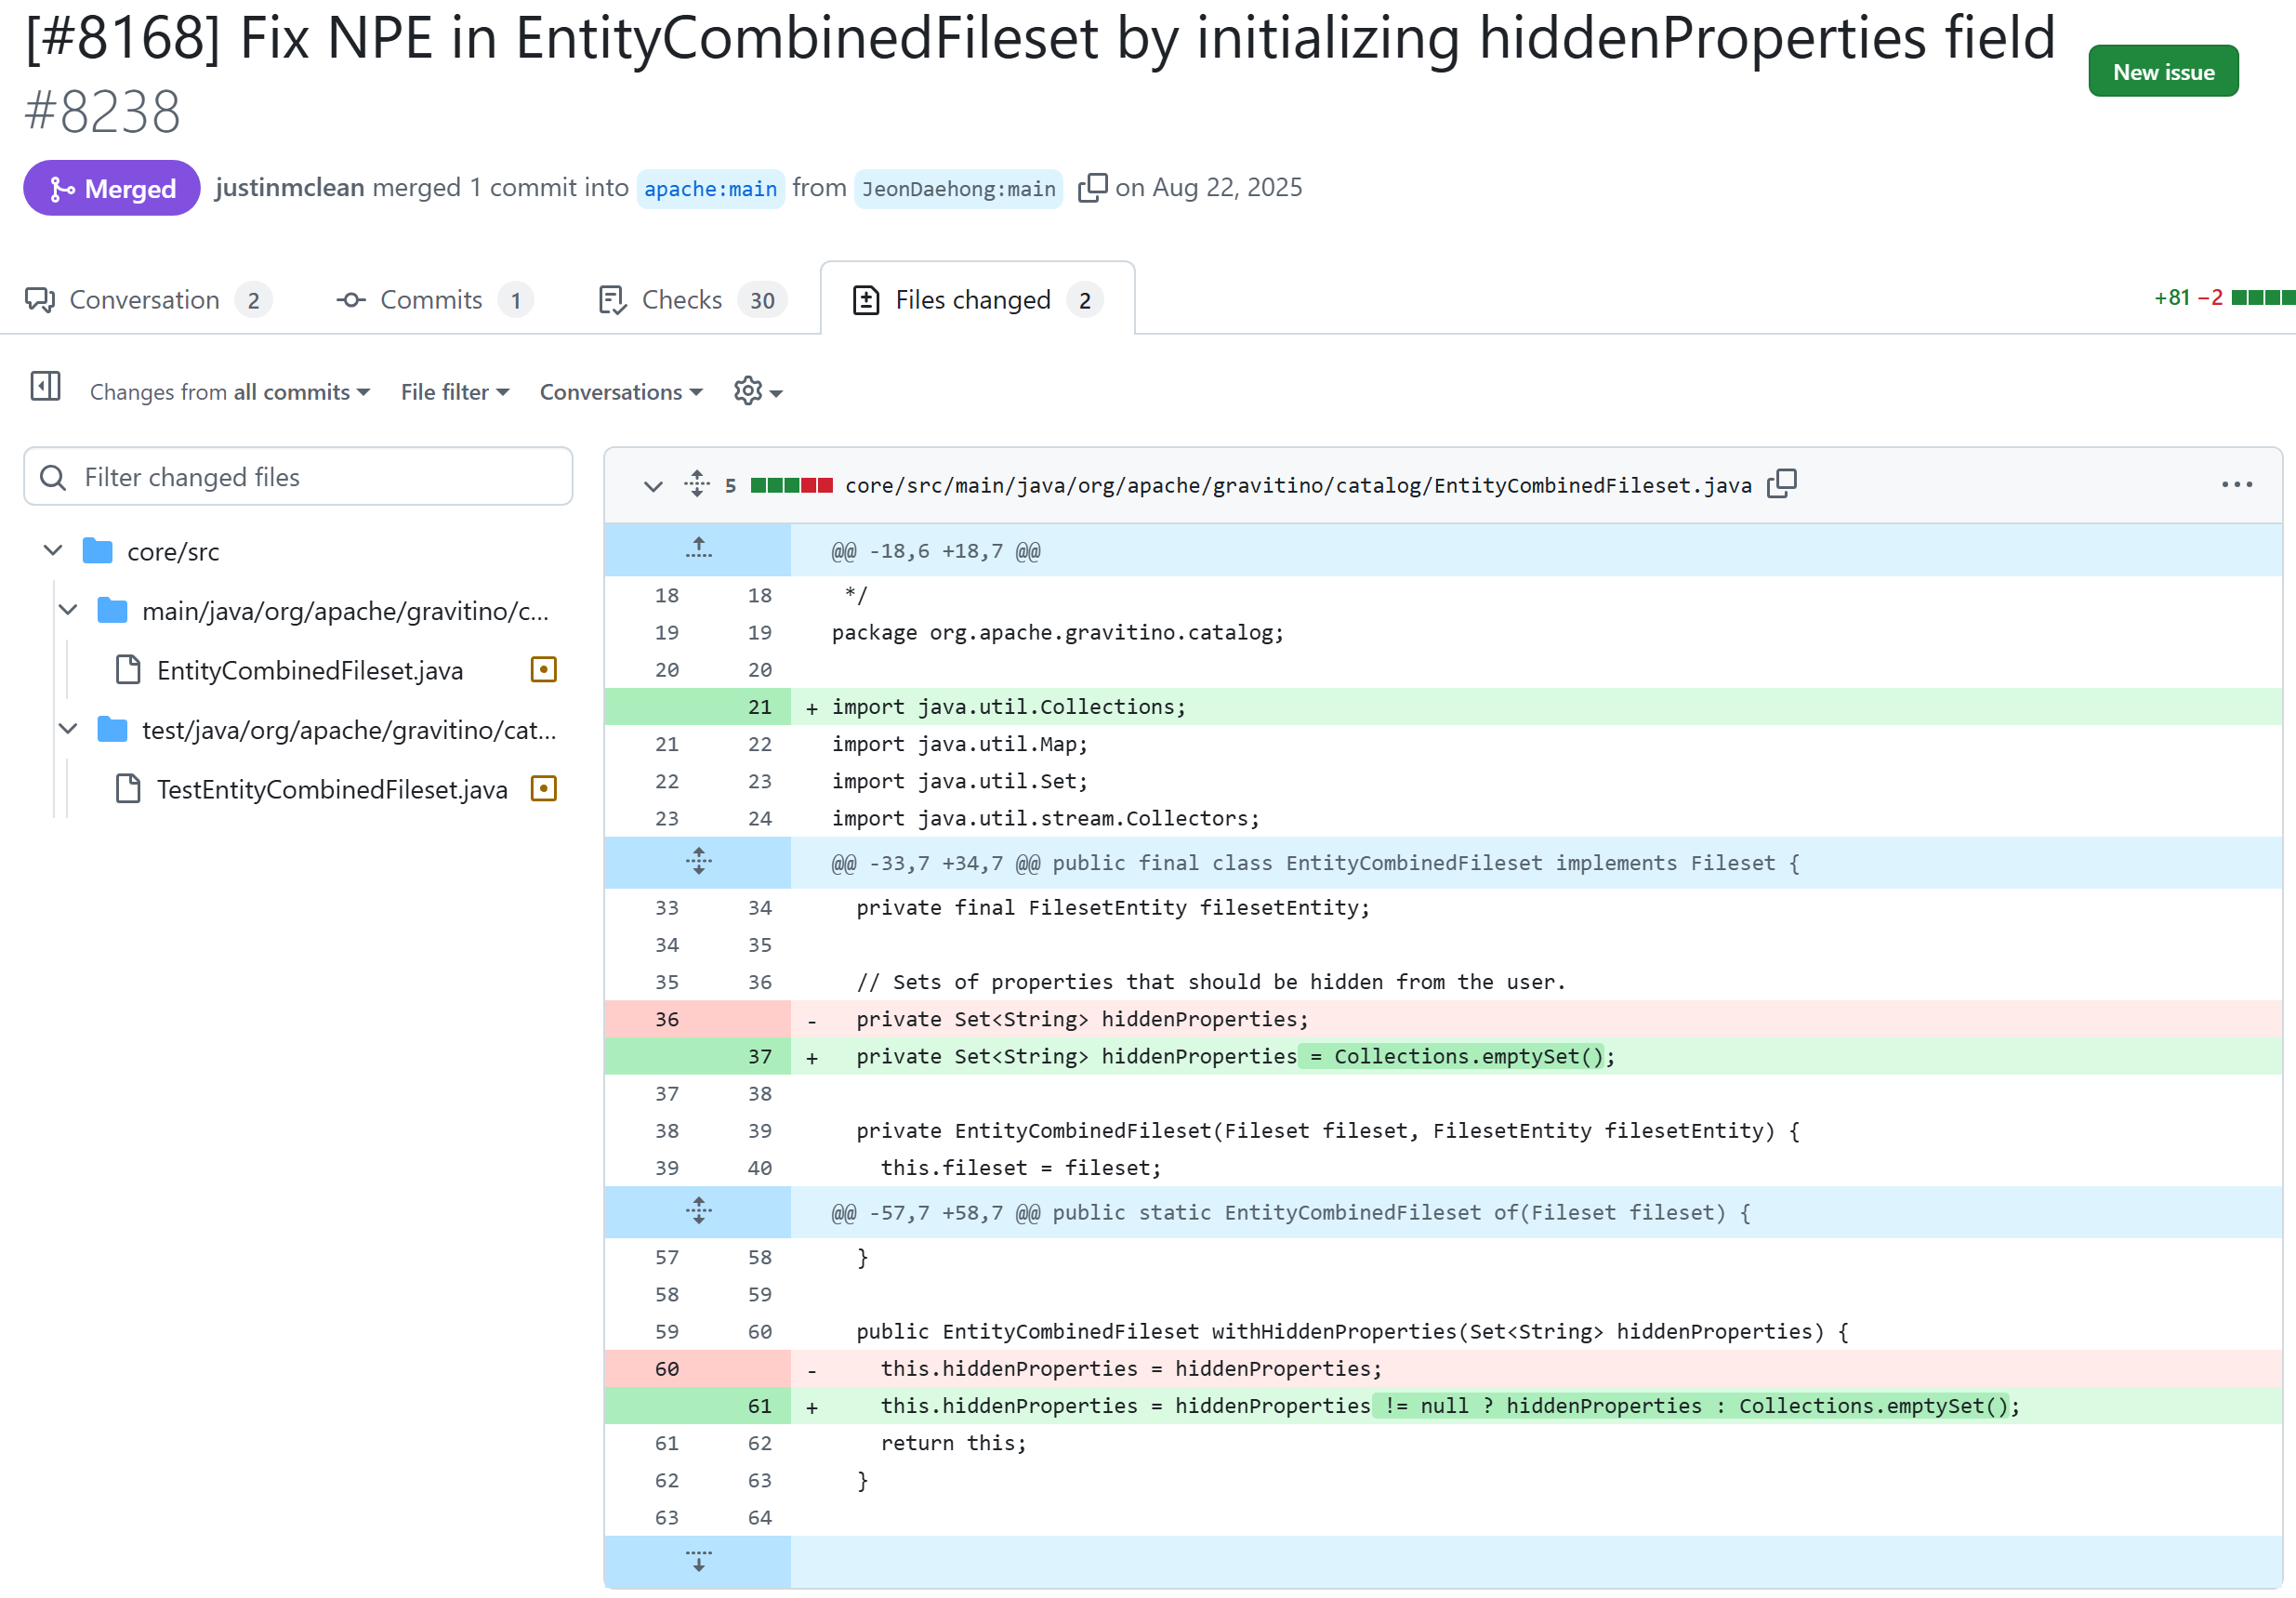Viewport: 2296px width, 1598px height.
Task: Open the justinmclean user profile link
Action: pyautogui.click(x=289, y=187)
